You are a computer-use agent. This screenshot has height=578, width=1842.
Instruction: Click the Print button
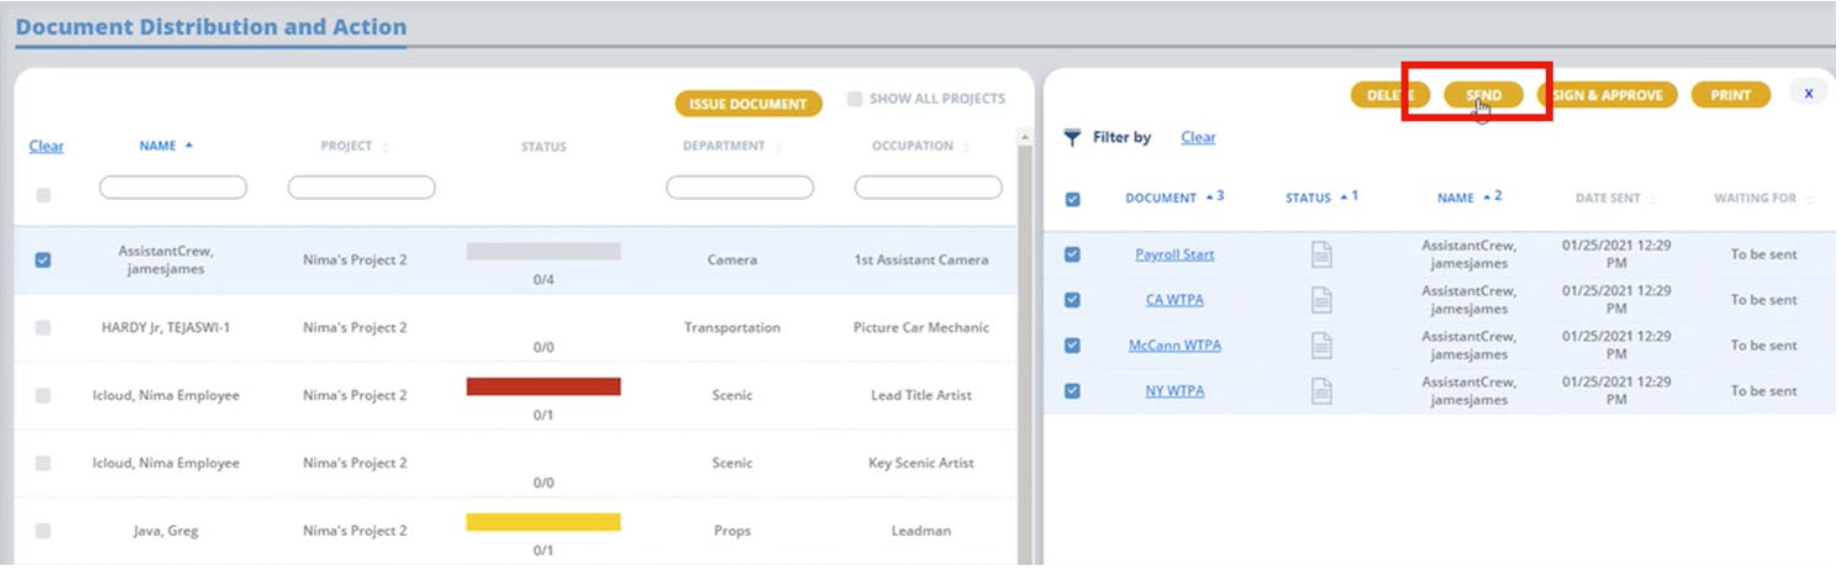1730,95
